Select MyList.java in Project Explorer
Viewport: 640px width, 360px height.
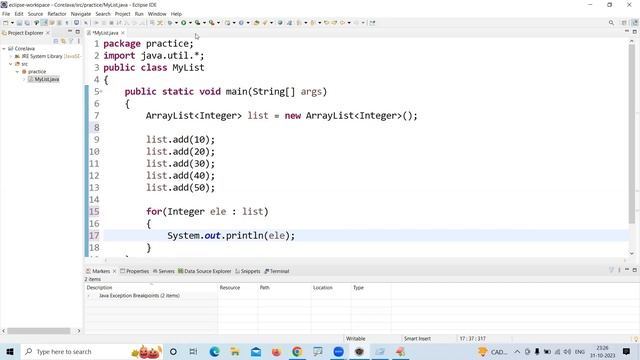pos(44,79)
